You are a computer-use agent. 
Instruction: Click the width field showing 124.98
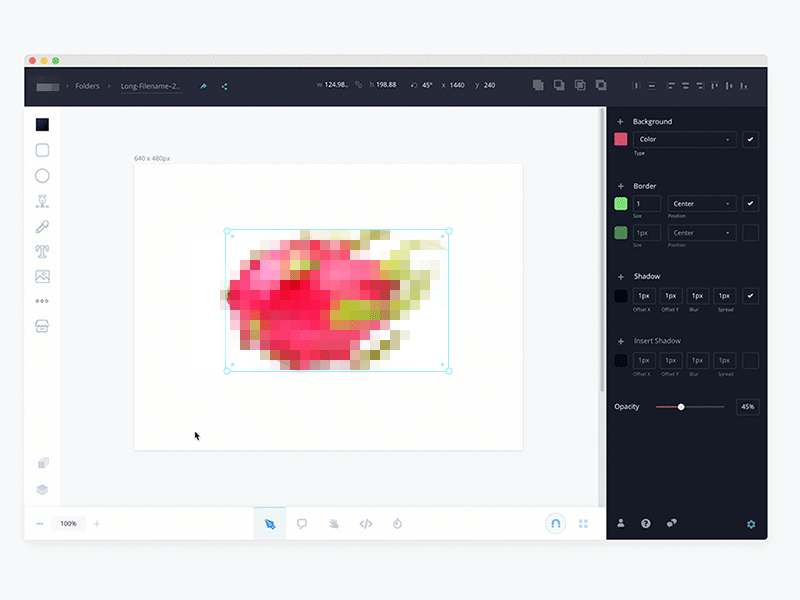(x=336, y=85)
